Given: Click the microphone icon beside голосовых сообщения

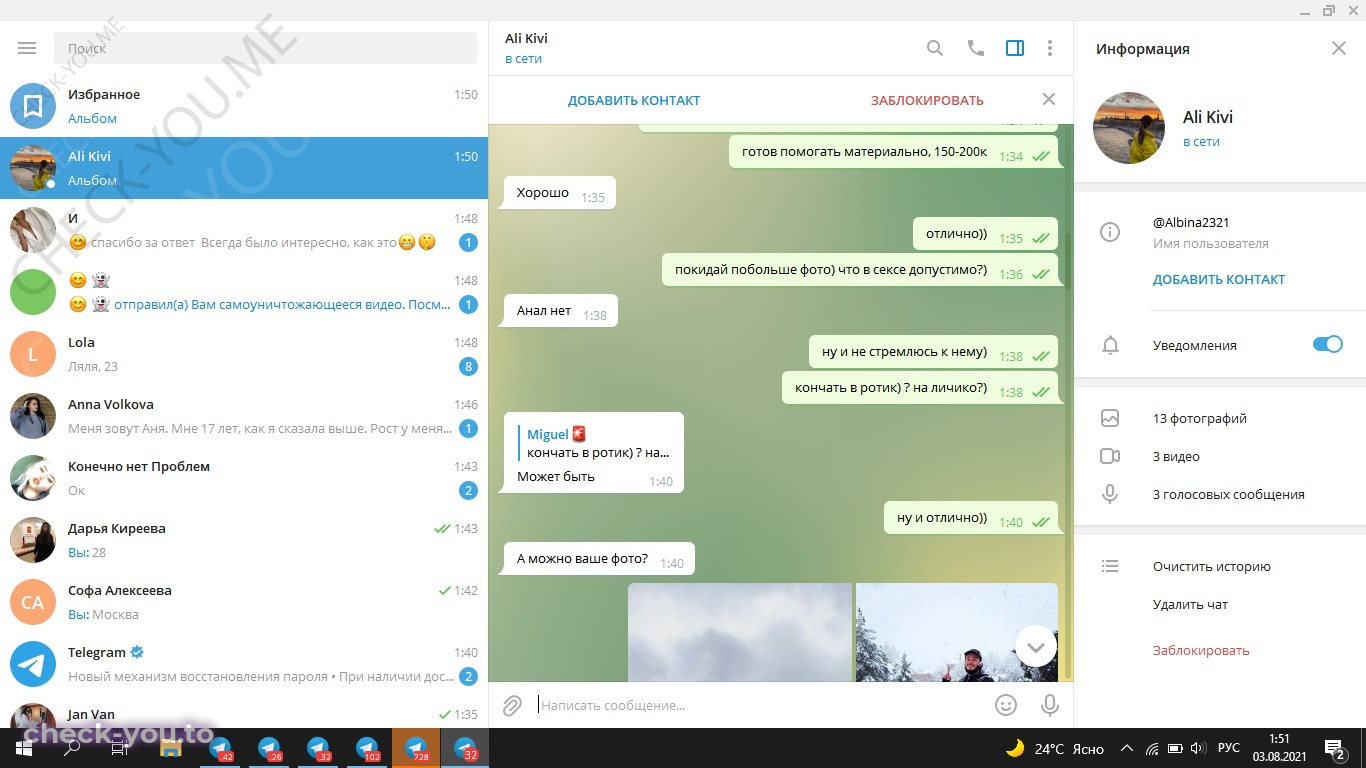Looking at the screenshot, I should point(1110,494).
